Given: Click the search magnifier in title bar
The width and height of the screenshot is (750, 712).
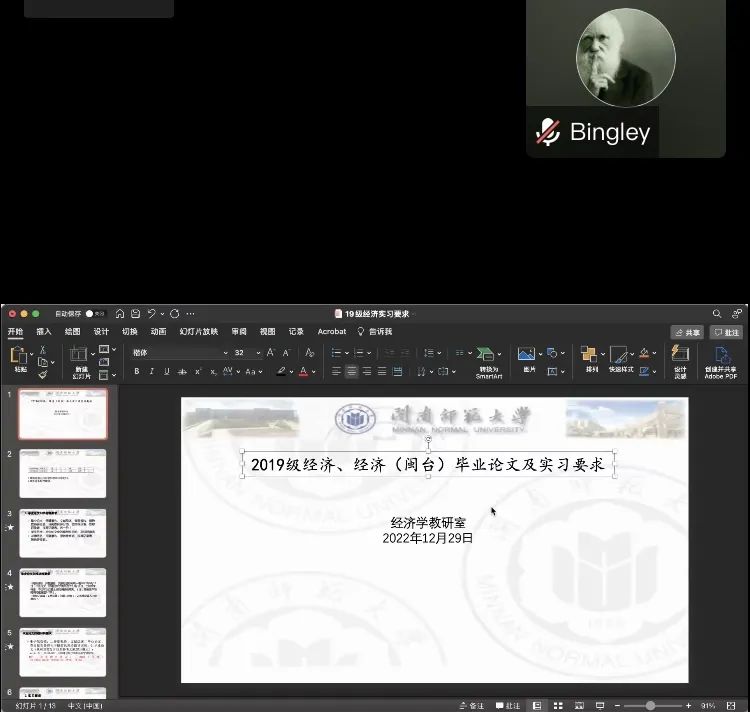Looking at the screenshot, I should pos(717,314).
